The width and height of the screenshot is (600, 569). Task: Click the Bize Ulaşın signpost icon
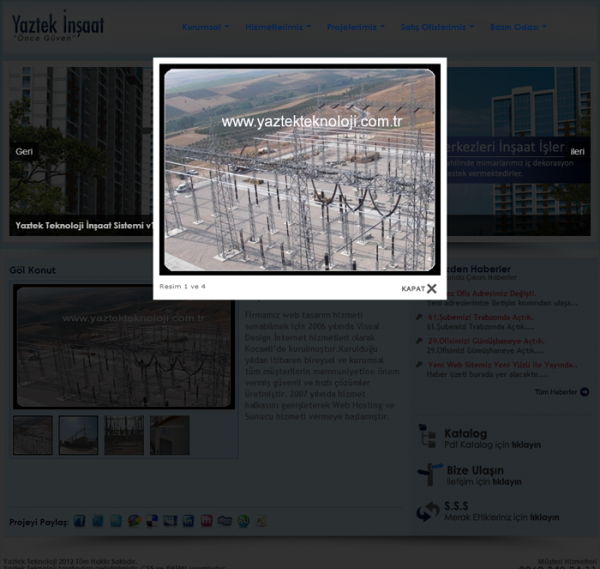[429, 474]
